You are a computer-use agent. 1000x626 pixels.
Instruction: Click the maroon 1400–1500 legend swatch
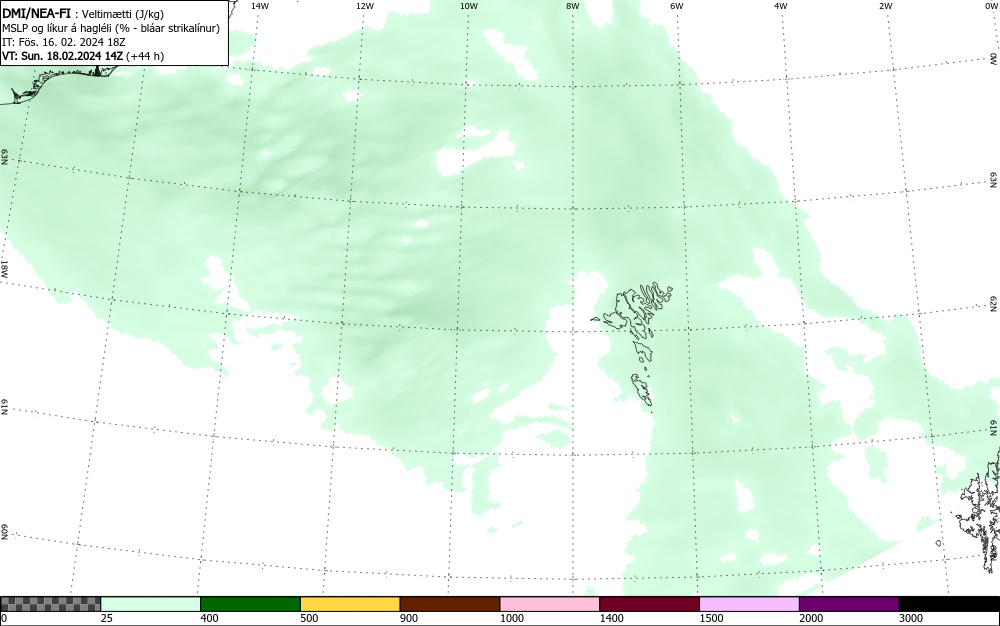pyautogui.click(x=649, y=604)
